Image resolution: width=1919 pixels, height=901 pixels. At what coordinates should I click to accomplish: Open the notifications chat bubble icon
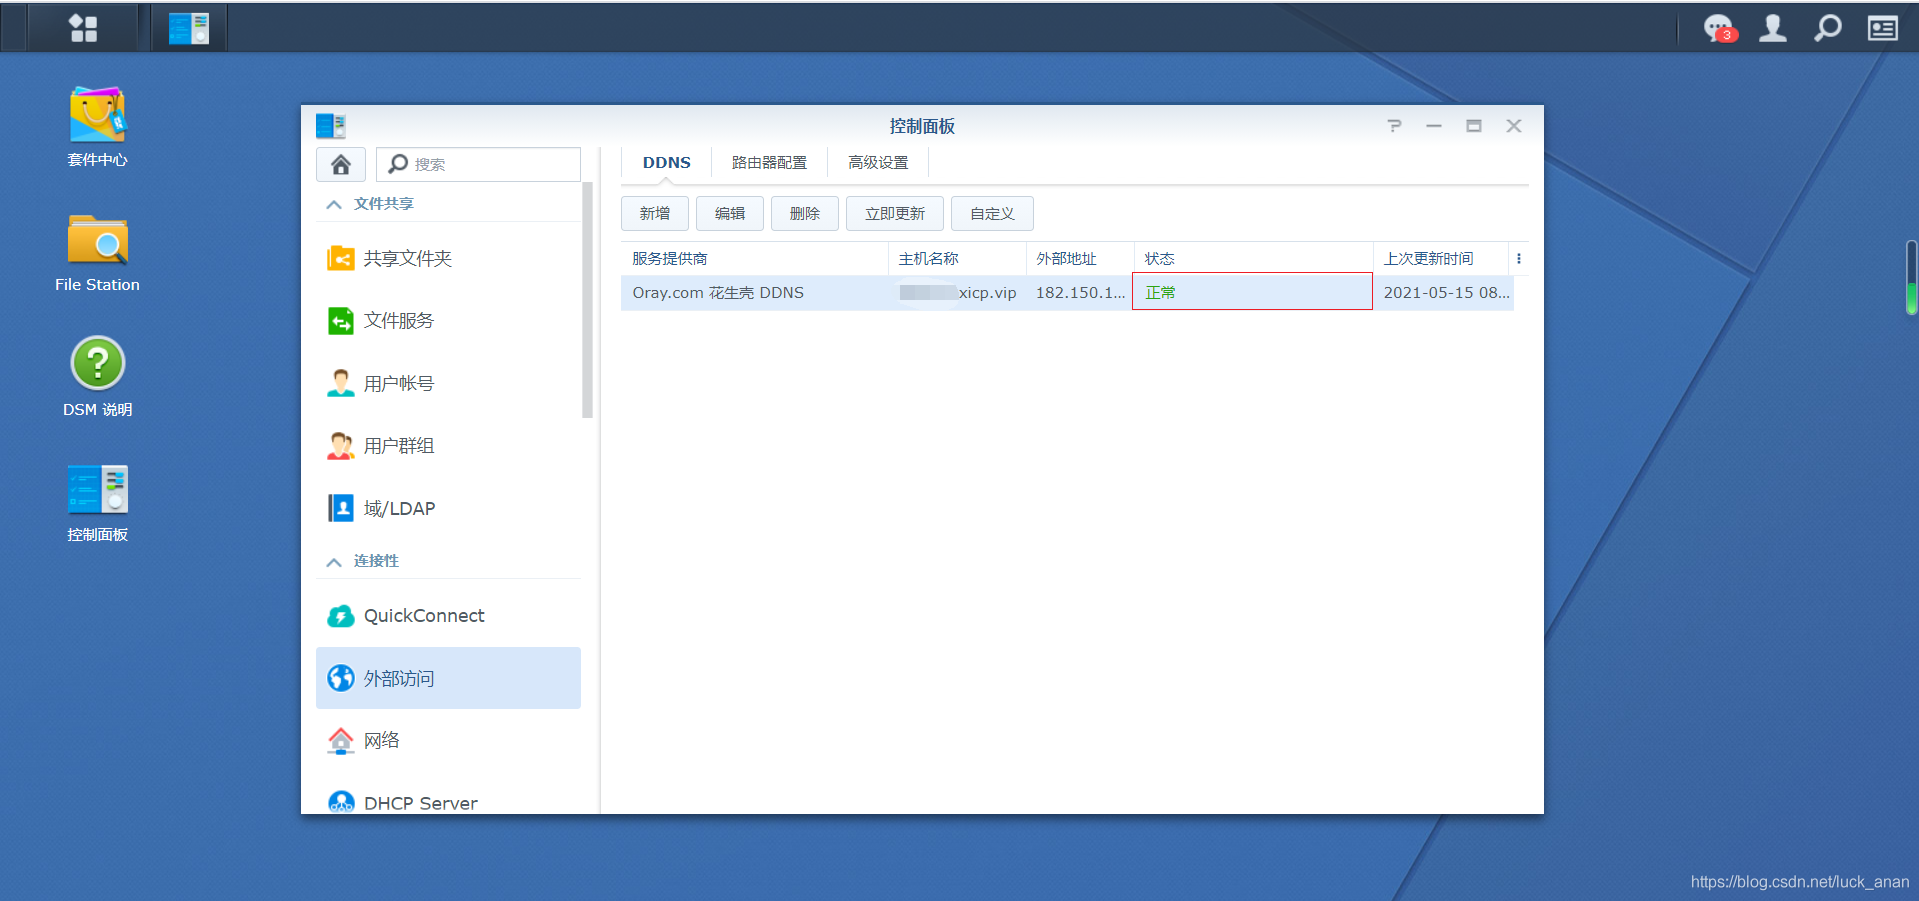click(x=1718, y=28)
